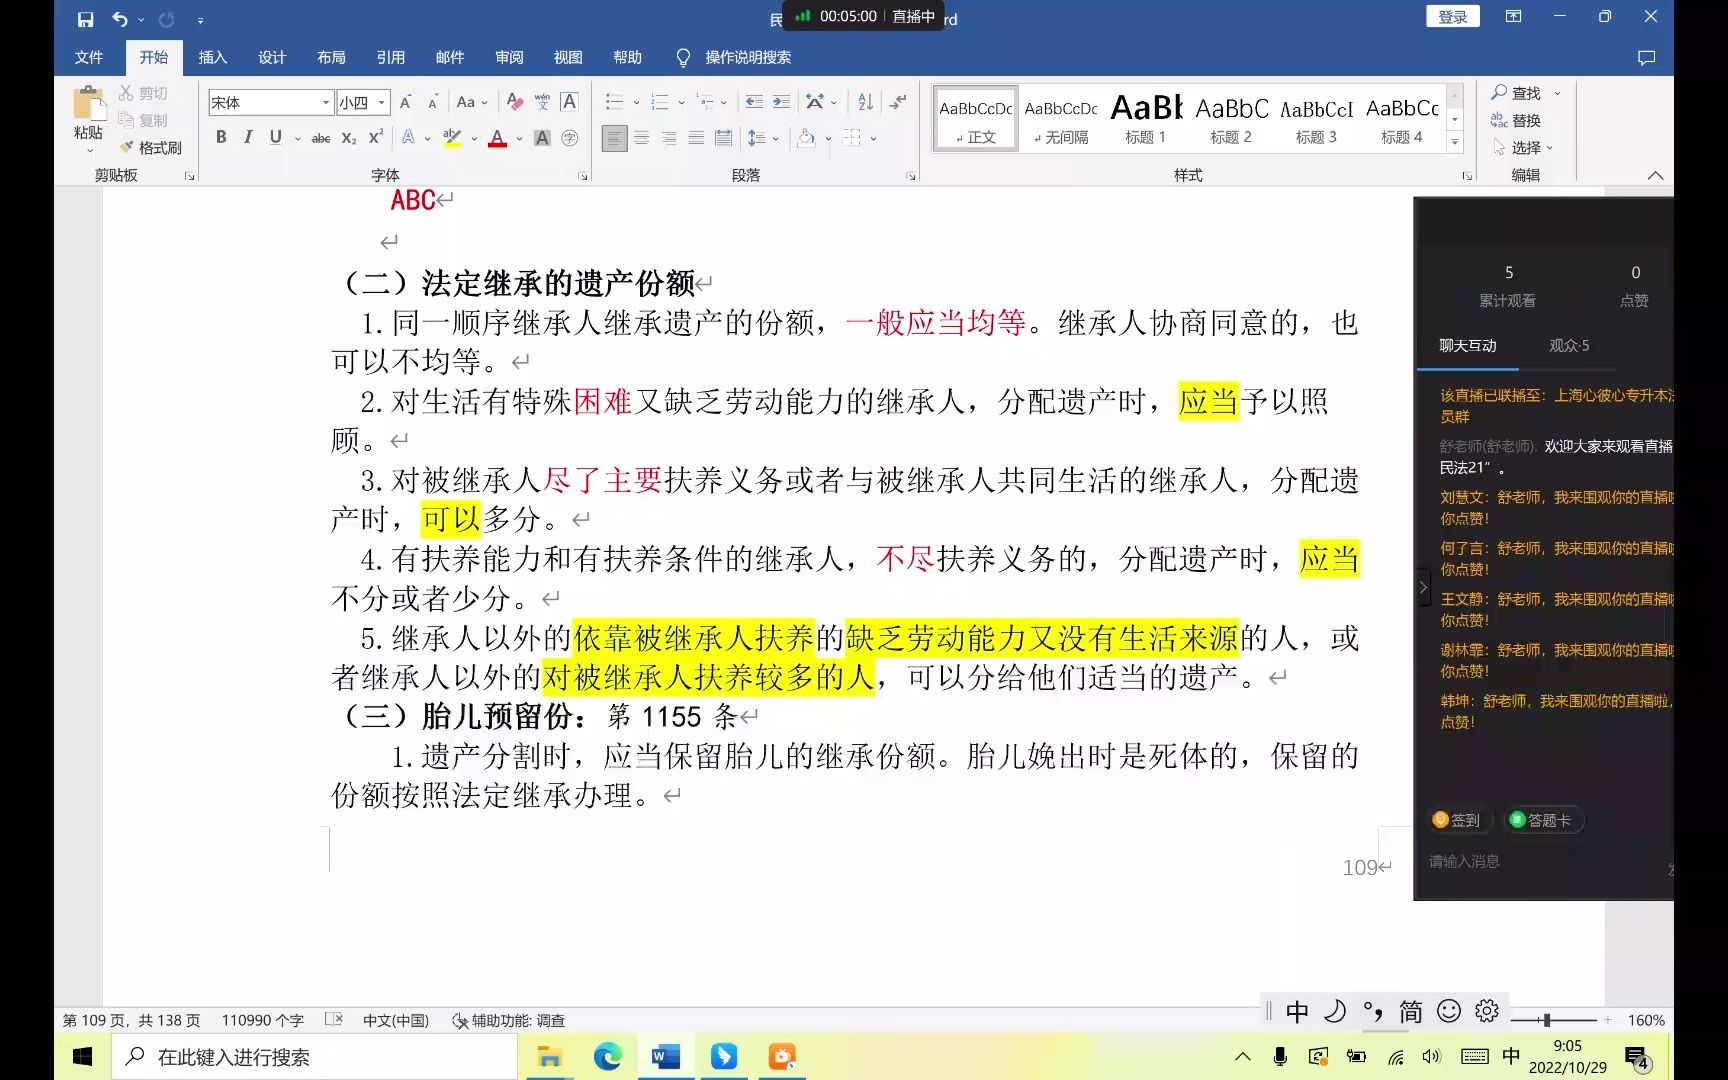Apply character border icon
The width and height of the screenshot is (1728, 1080).
tap(569, 102)
